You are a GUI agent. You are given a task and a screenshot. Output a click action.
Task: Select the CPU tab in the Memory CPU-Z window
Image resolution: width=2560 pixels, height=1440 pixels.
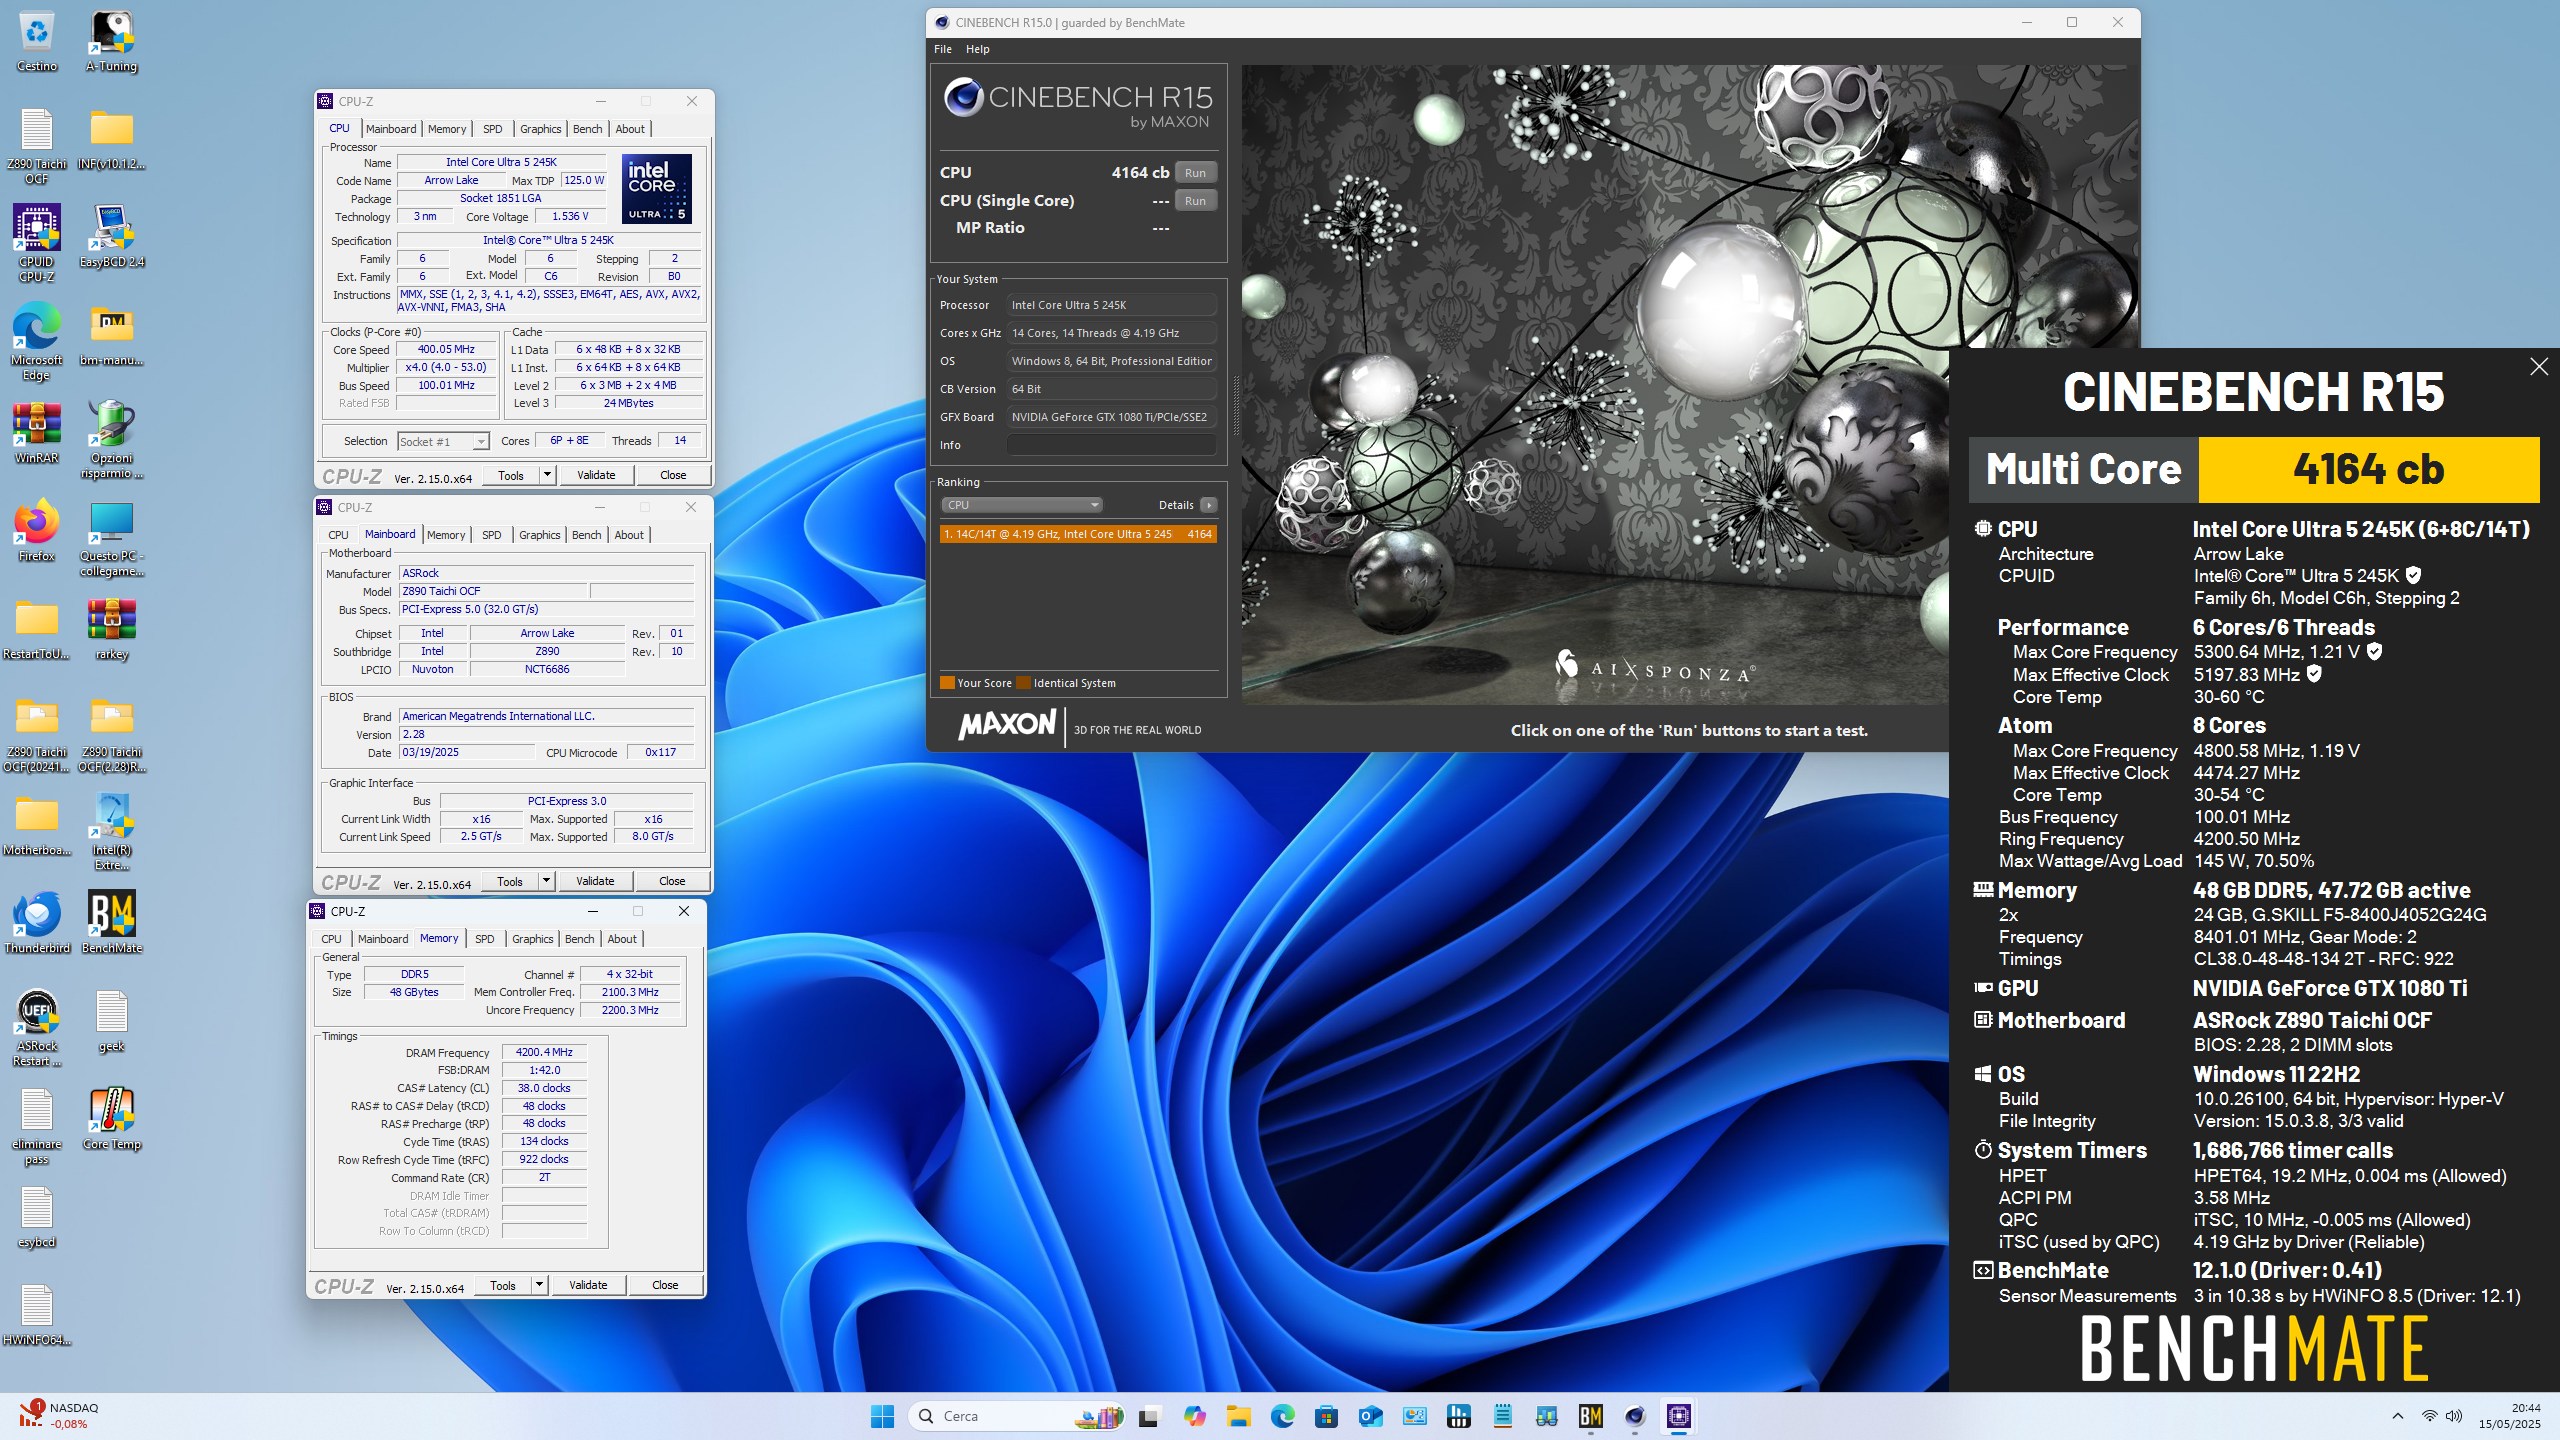(x=331, y=939)
